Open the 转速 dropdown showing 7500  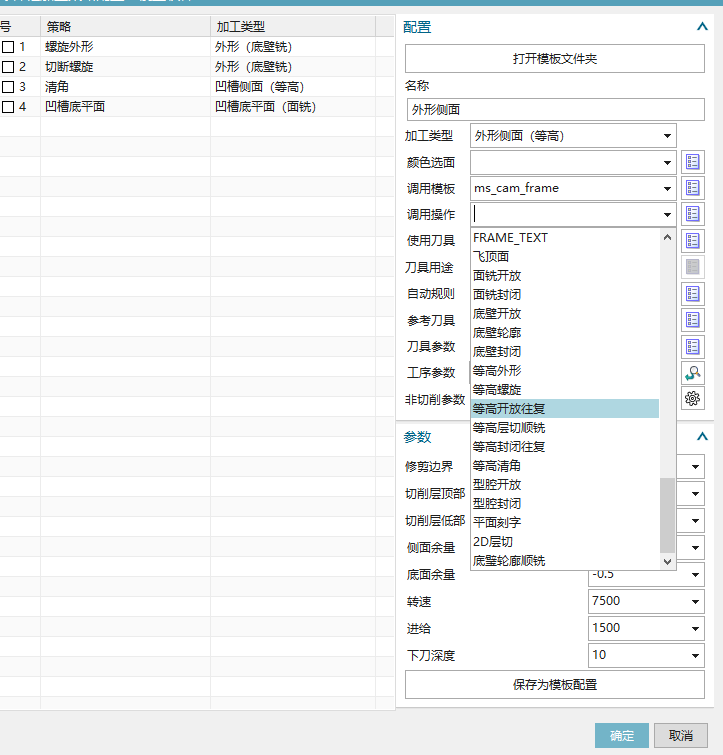click(695, 601)
